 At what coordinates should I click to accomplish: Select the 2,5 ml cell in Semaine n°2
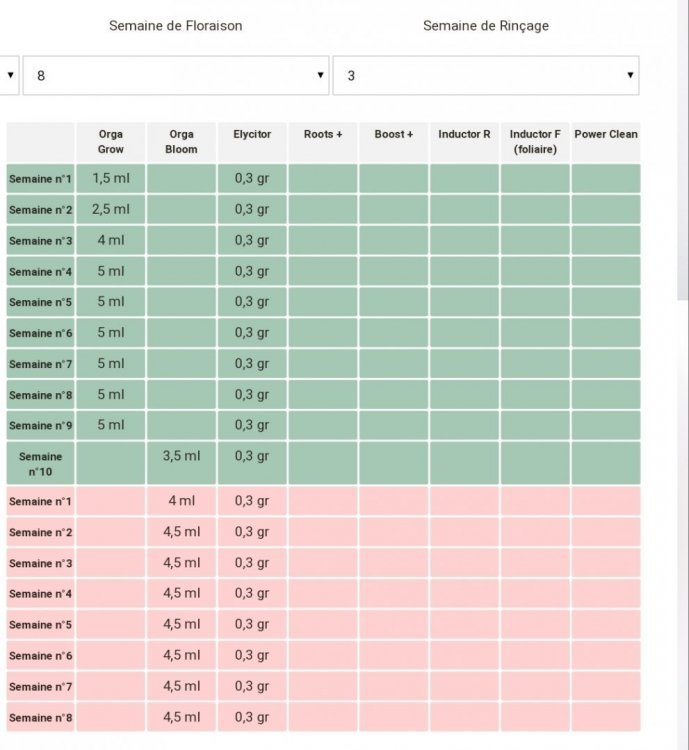[x=111, y=210]
